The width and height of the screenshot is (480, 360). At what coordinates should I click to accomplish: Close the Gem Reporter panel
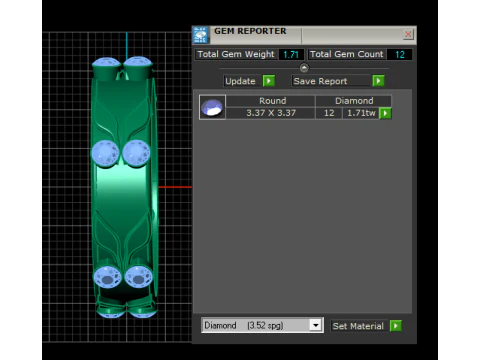tap(408, 34)
